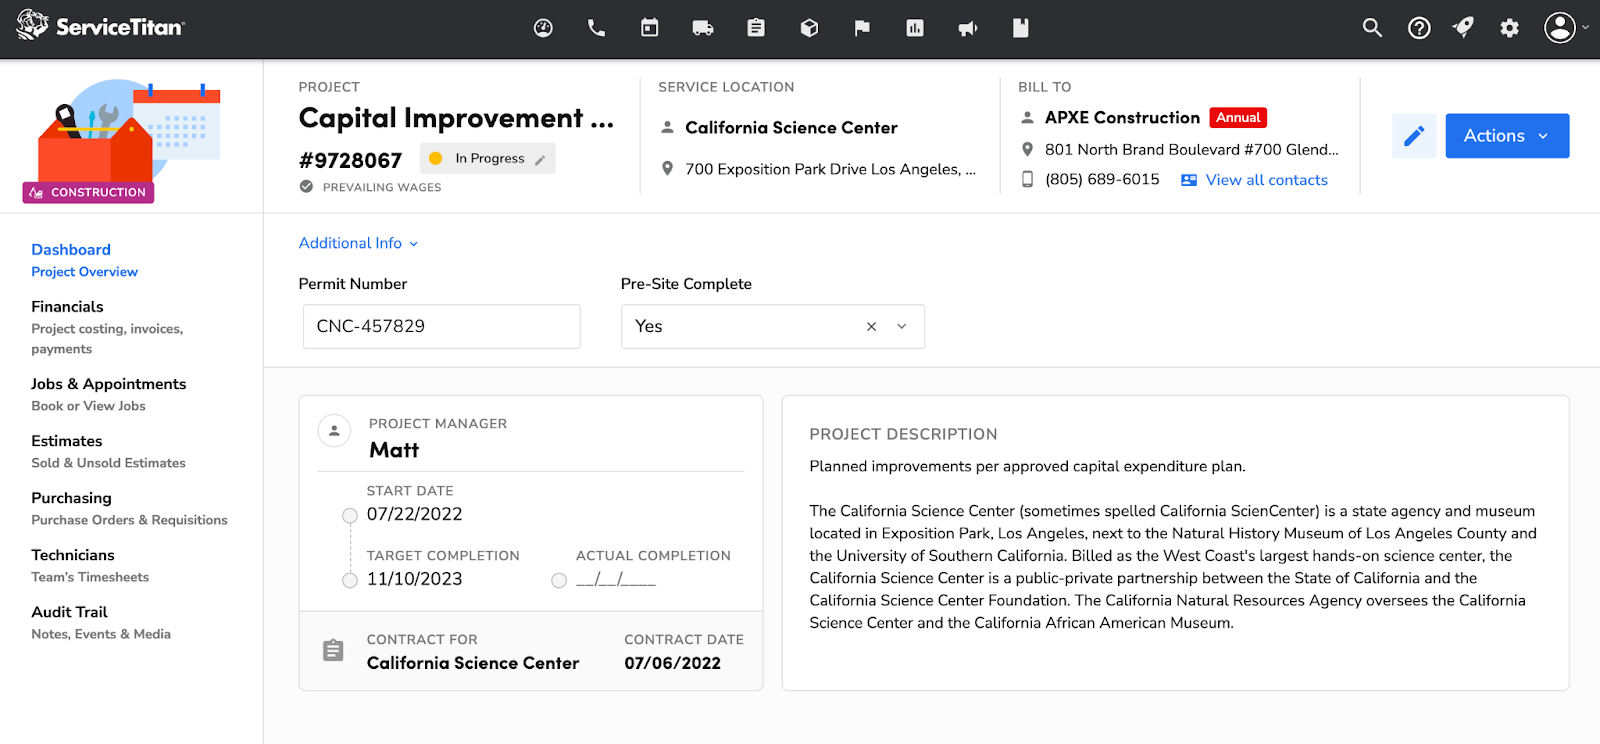This screenshot has height=744, width=1600.
Task: Open the help question mark icon
Action: click(x=1419, y=28)
